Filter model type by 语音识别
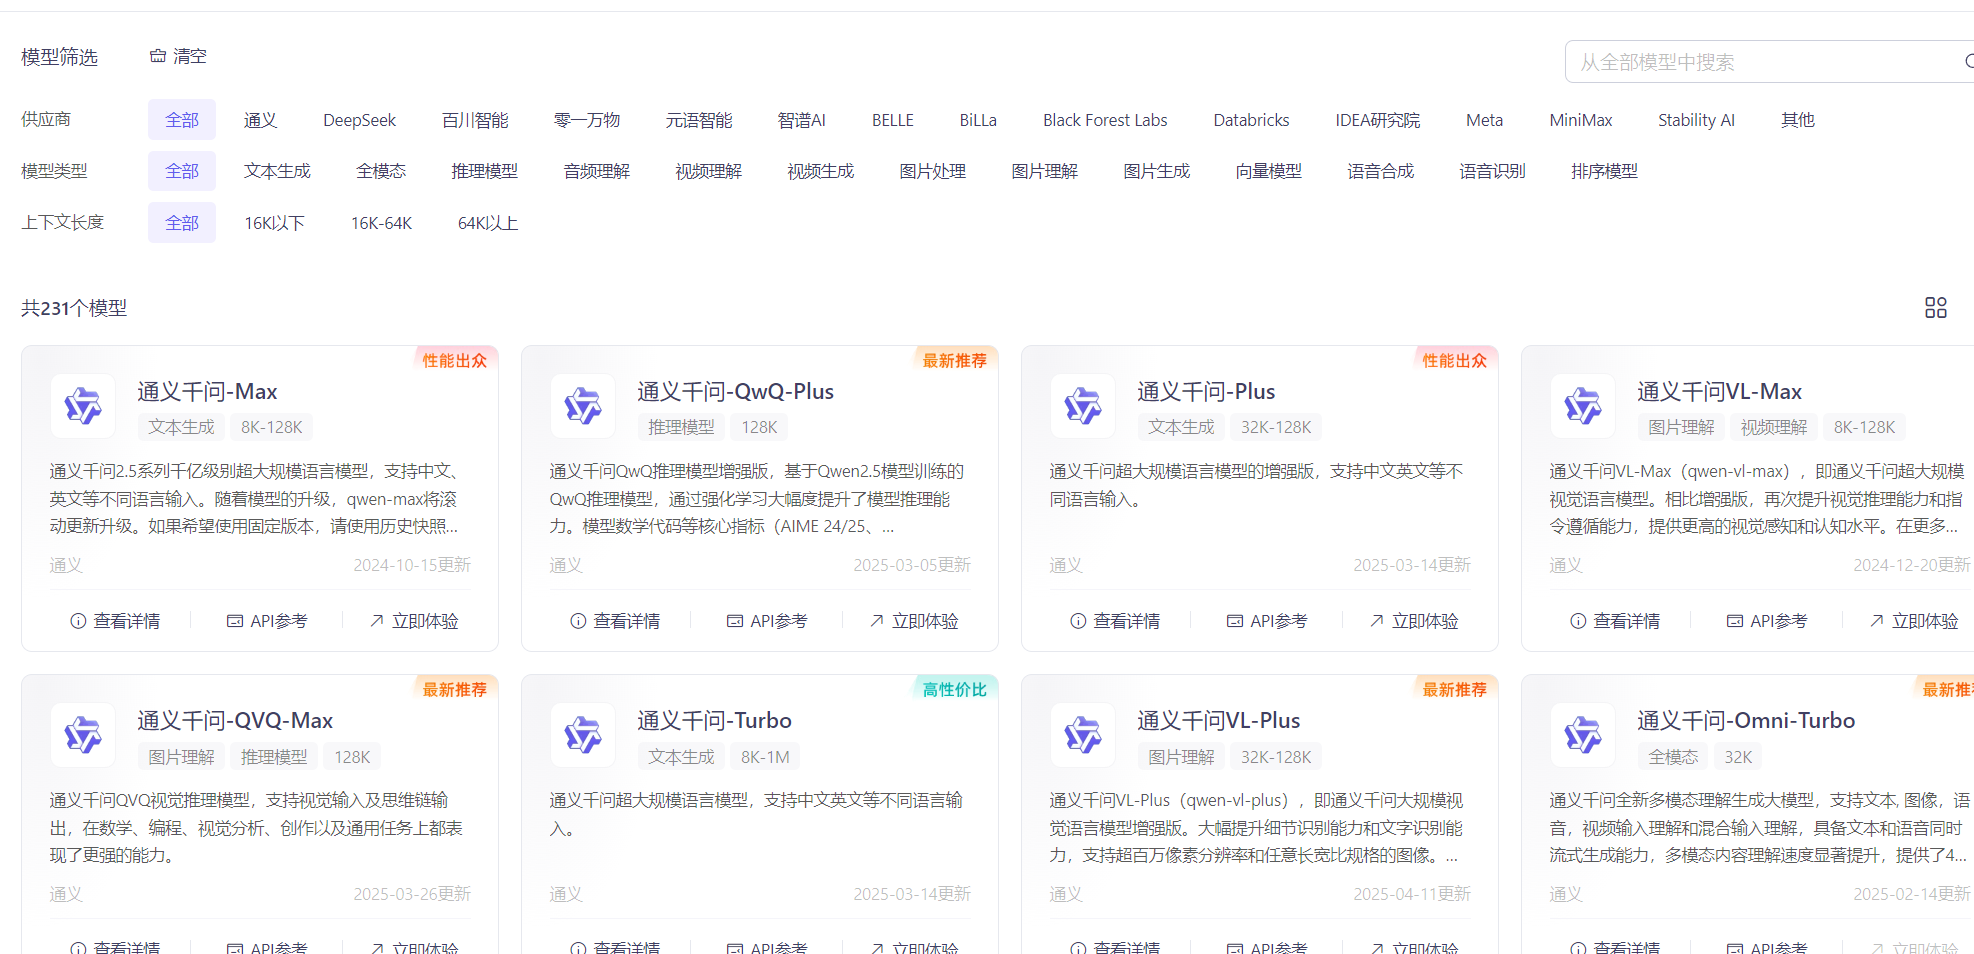Image resolution: width=1974 pixels, height=954 pixels. pos(1492,171)
